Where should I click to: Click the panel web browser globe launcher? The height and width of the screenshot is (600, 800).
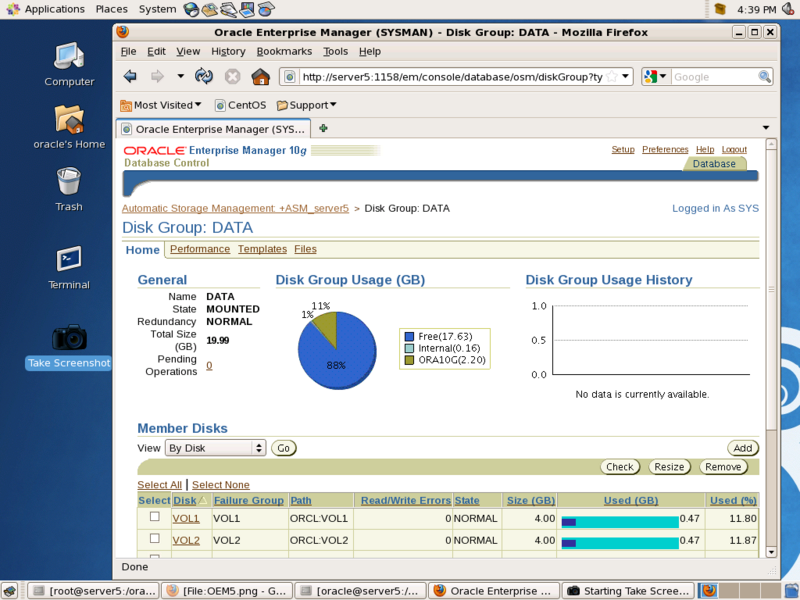coord(191,9)
